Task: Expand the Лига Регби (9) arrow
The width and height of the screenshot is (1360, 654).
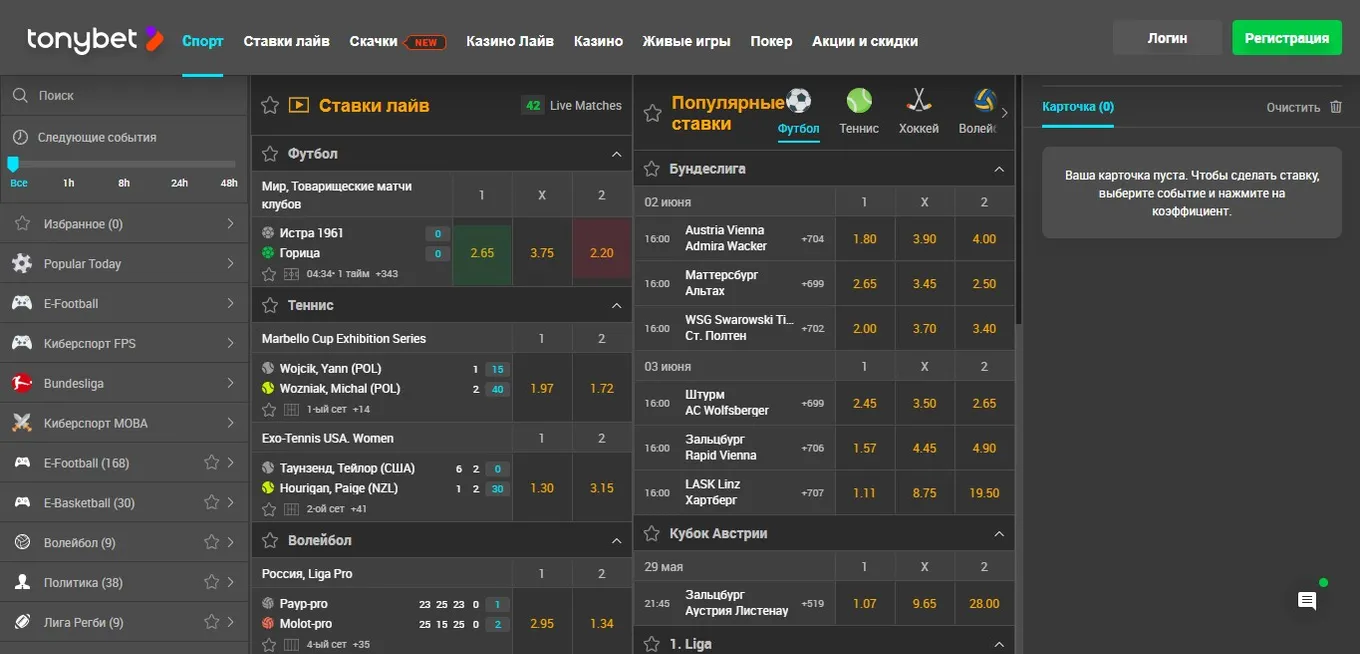Action: click(230, 622)
